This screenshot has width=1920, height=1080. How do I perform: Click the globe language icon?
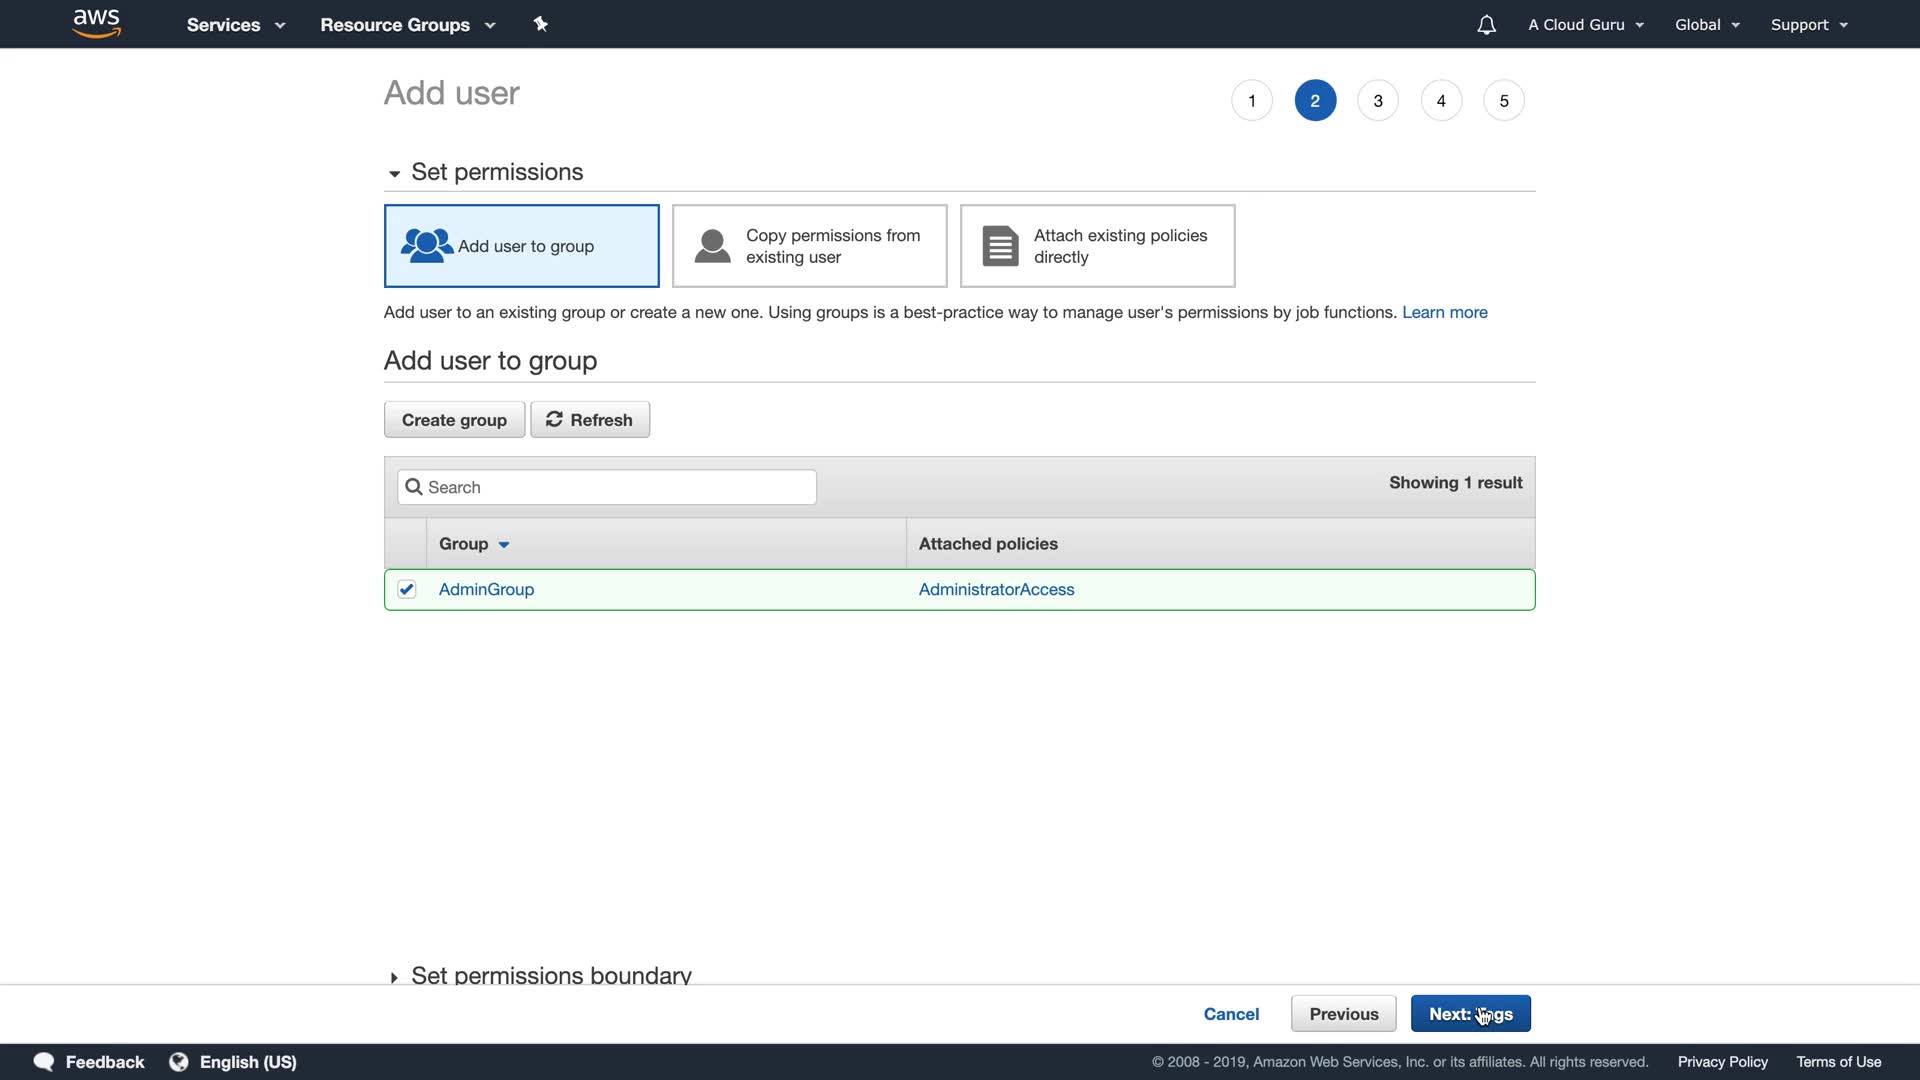point(179,1062)
